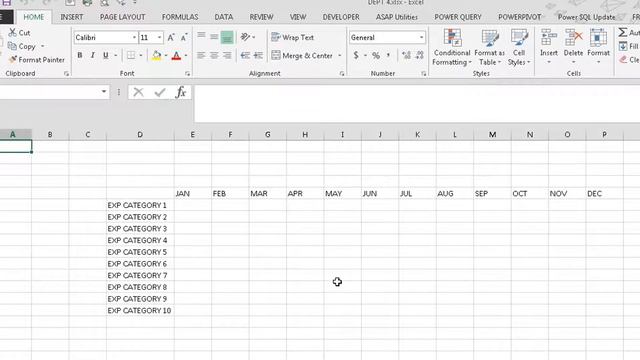The image size is (640, 360).
Task: Enable Wrap Text
Action: click(x=292, y=37)
